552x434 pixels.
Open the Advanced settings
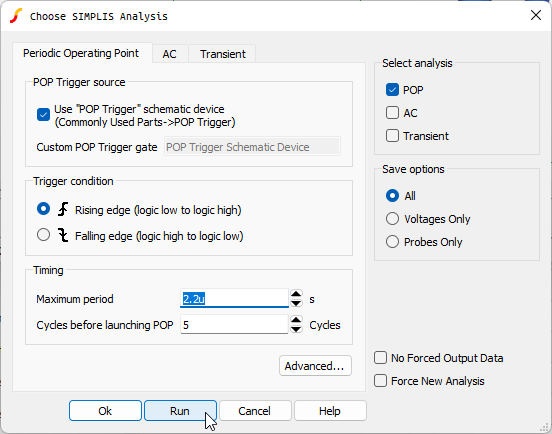[x=315, y=366]
